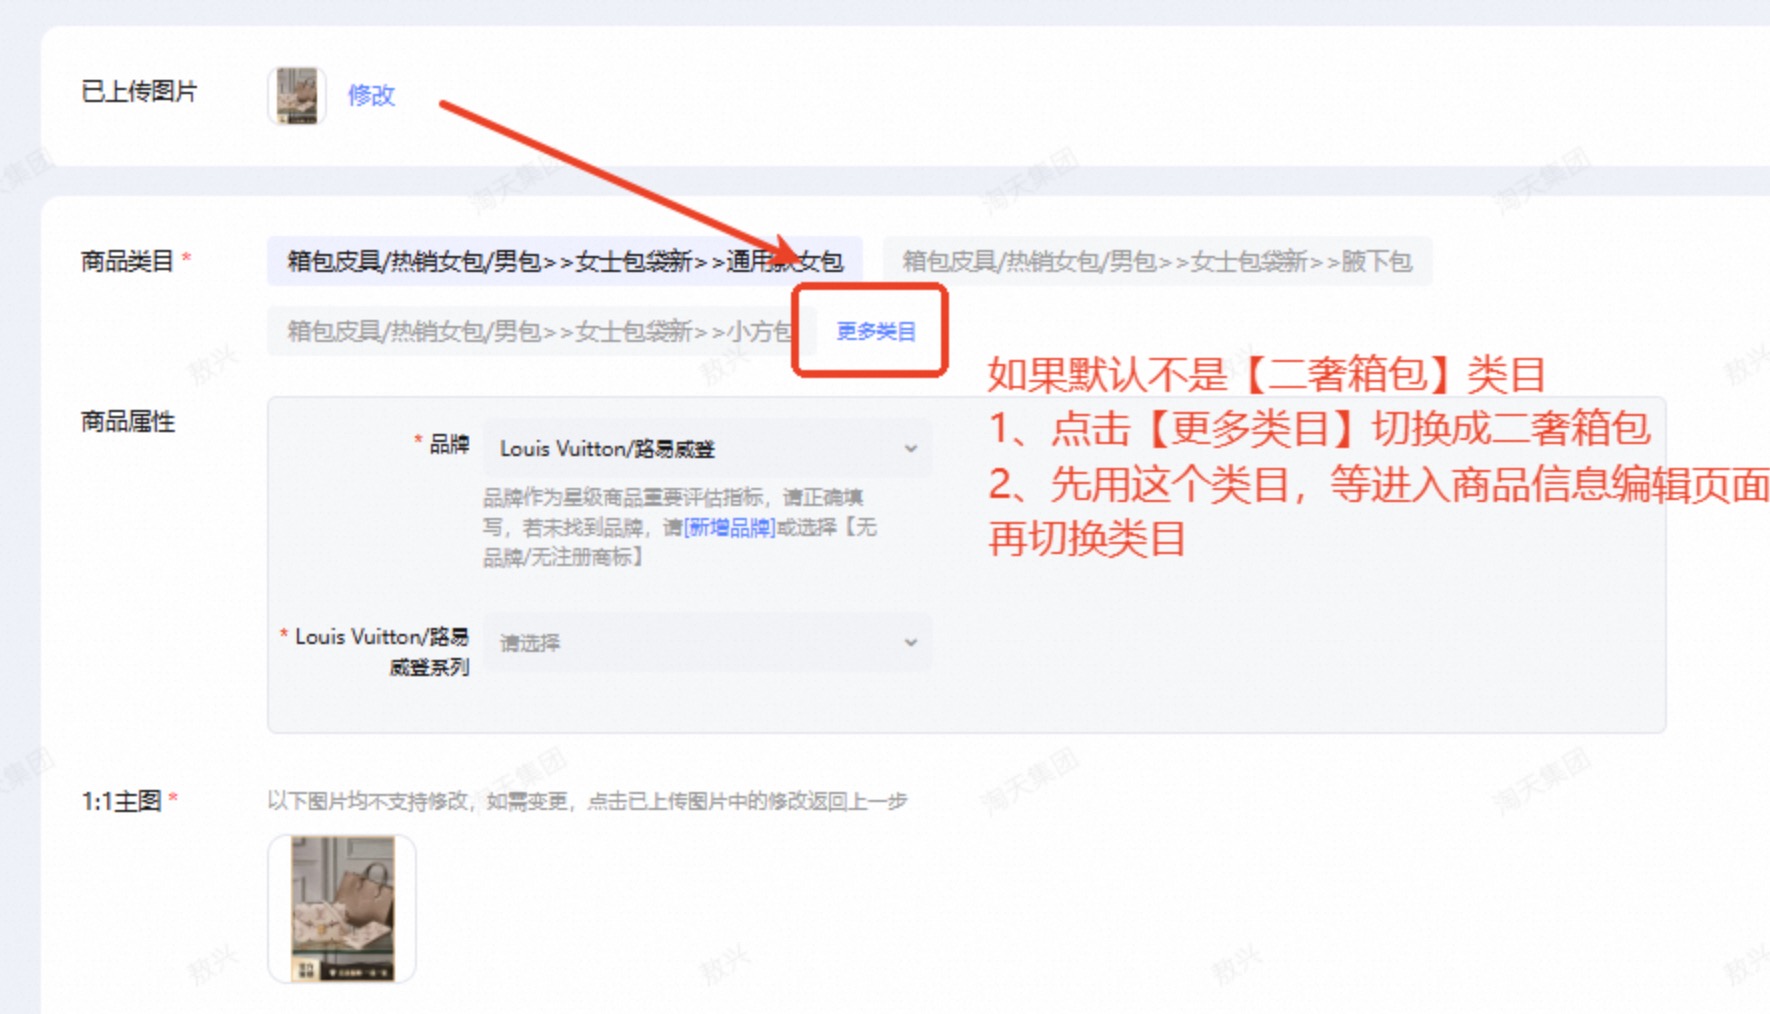This screenshot has height=1014, width=1770.
Task: Select category ending in 小方包
Action: (541, 331)
